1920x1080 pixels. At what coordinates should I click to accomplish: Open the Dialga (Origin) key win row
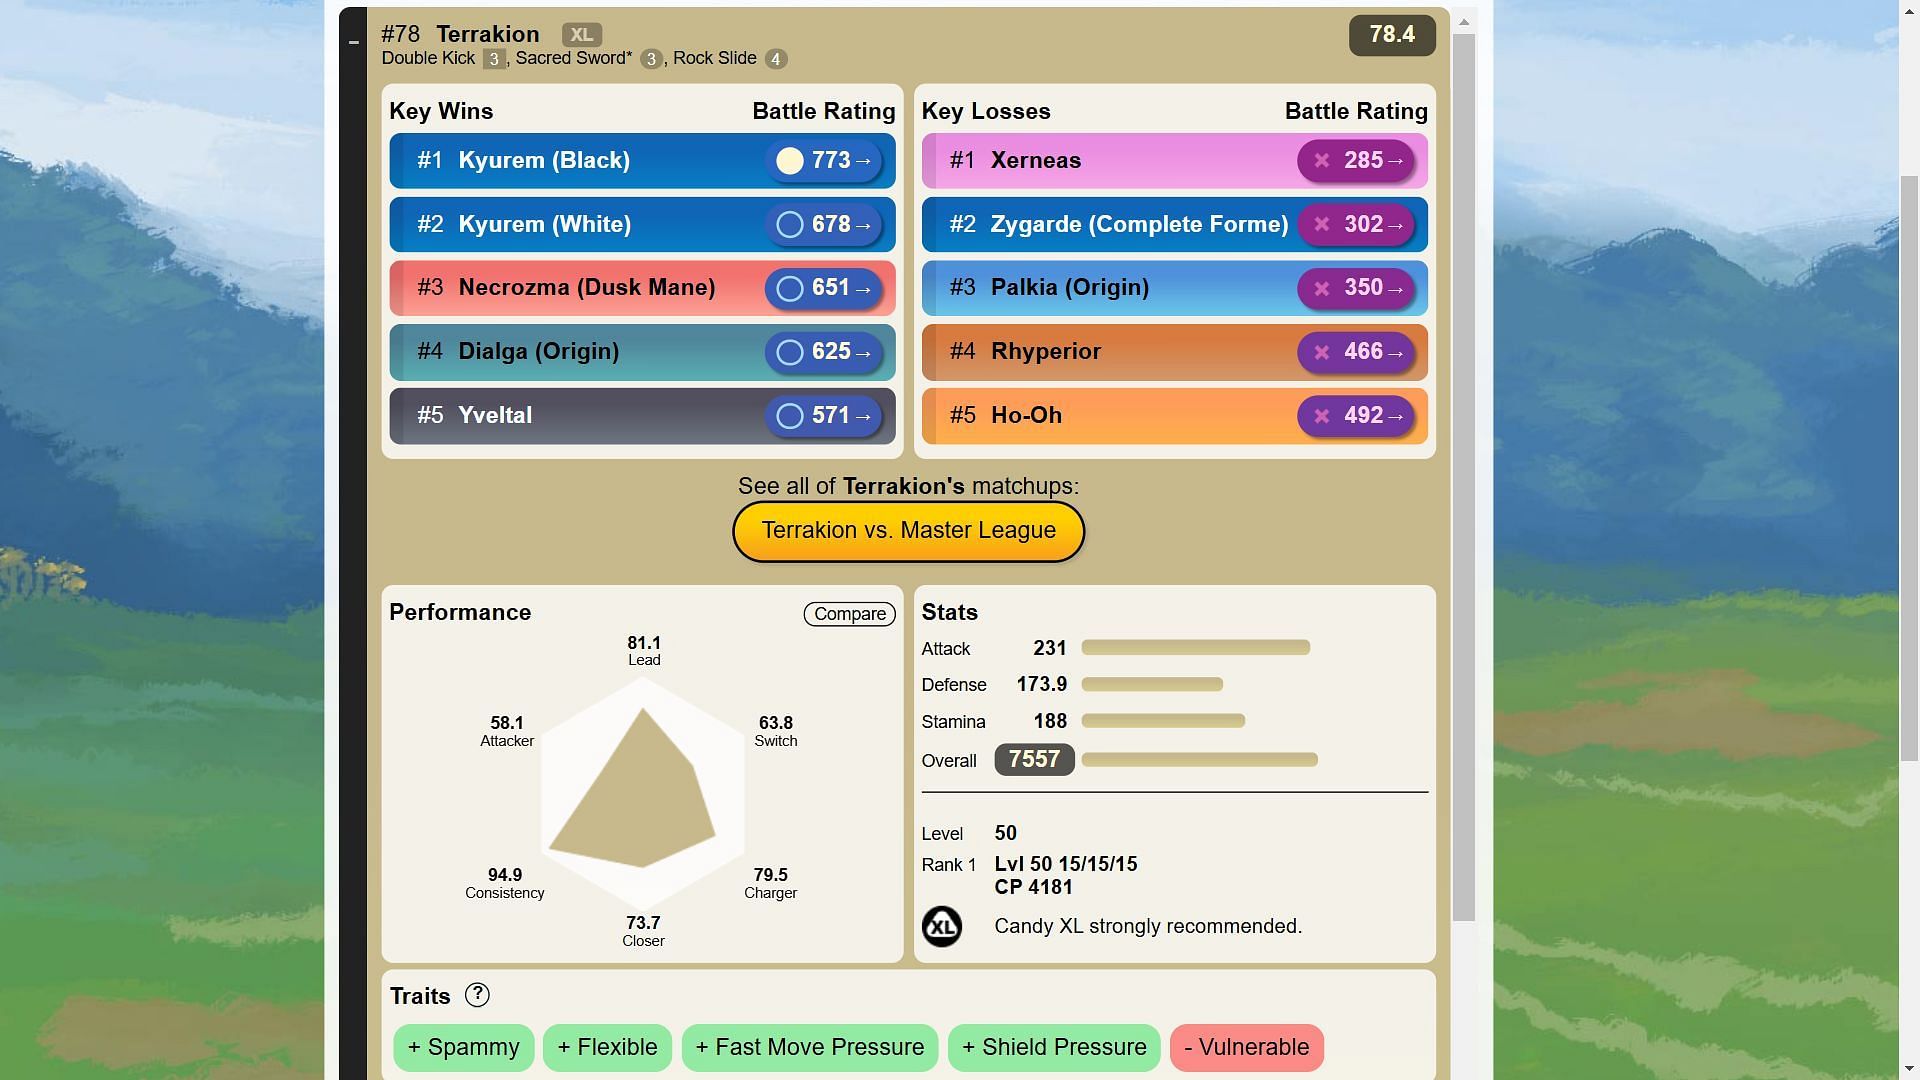pyautogui.click(x=642, y=352)
